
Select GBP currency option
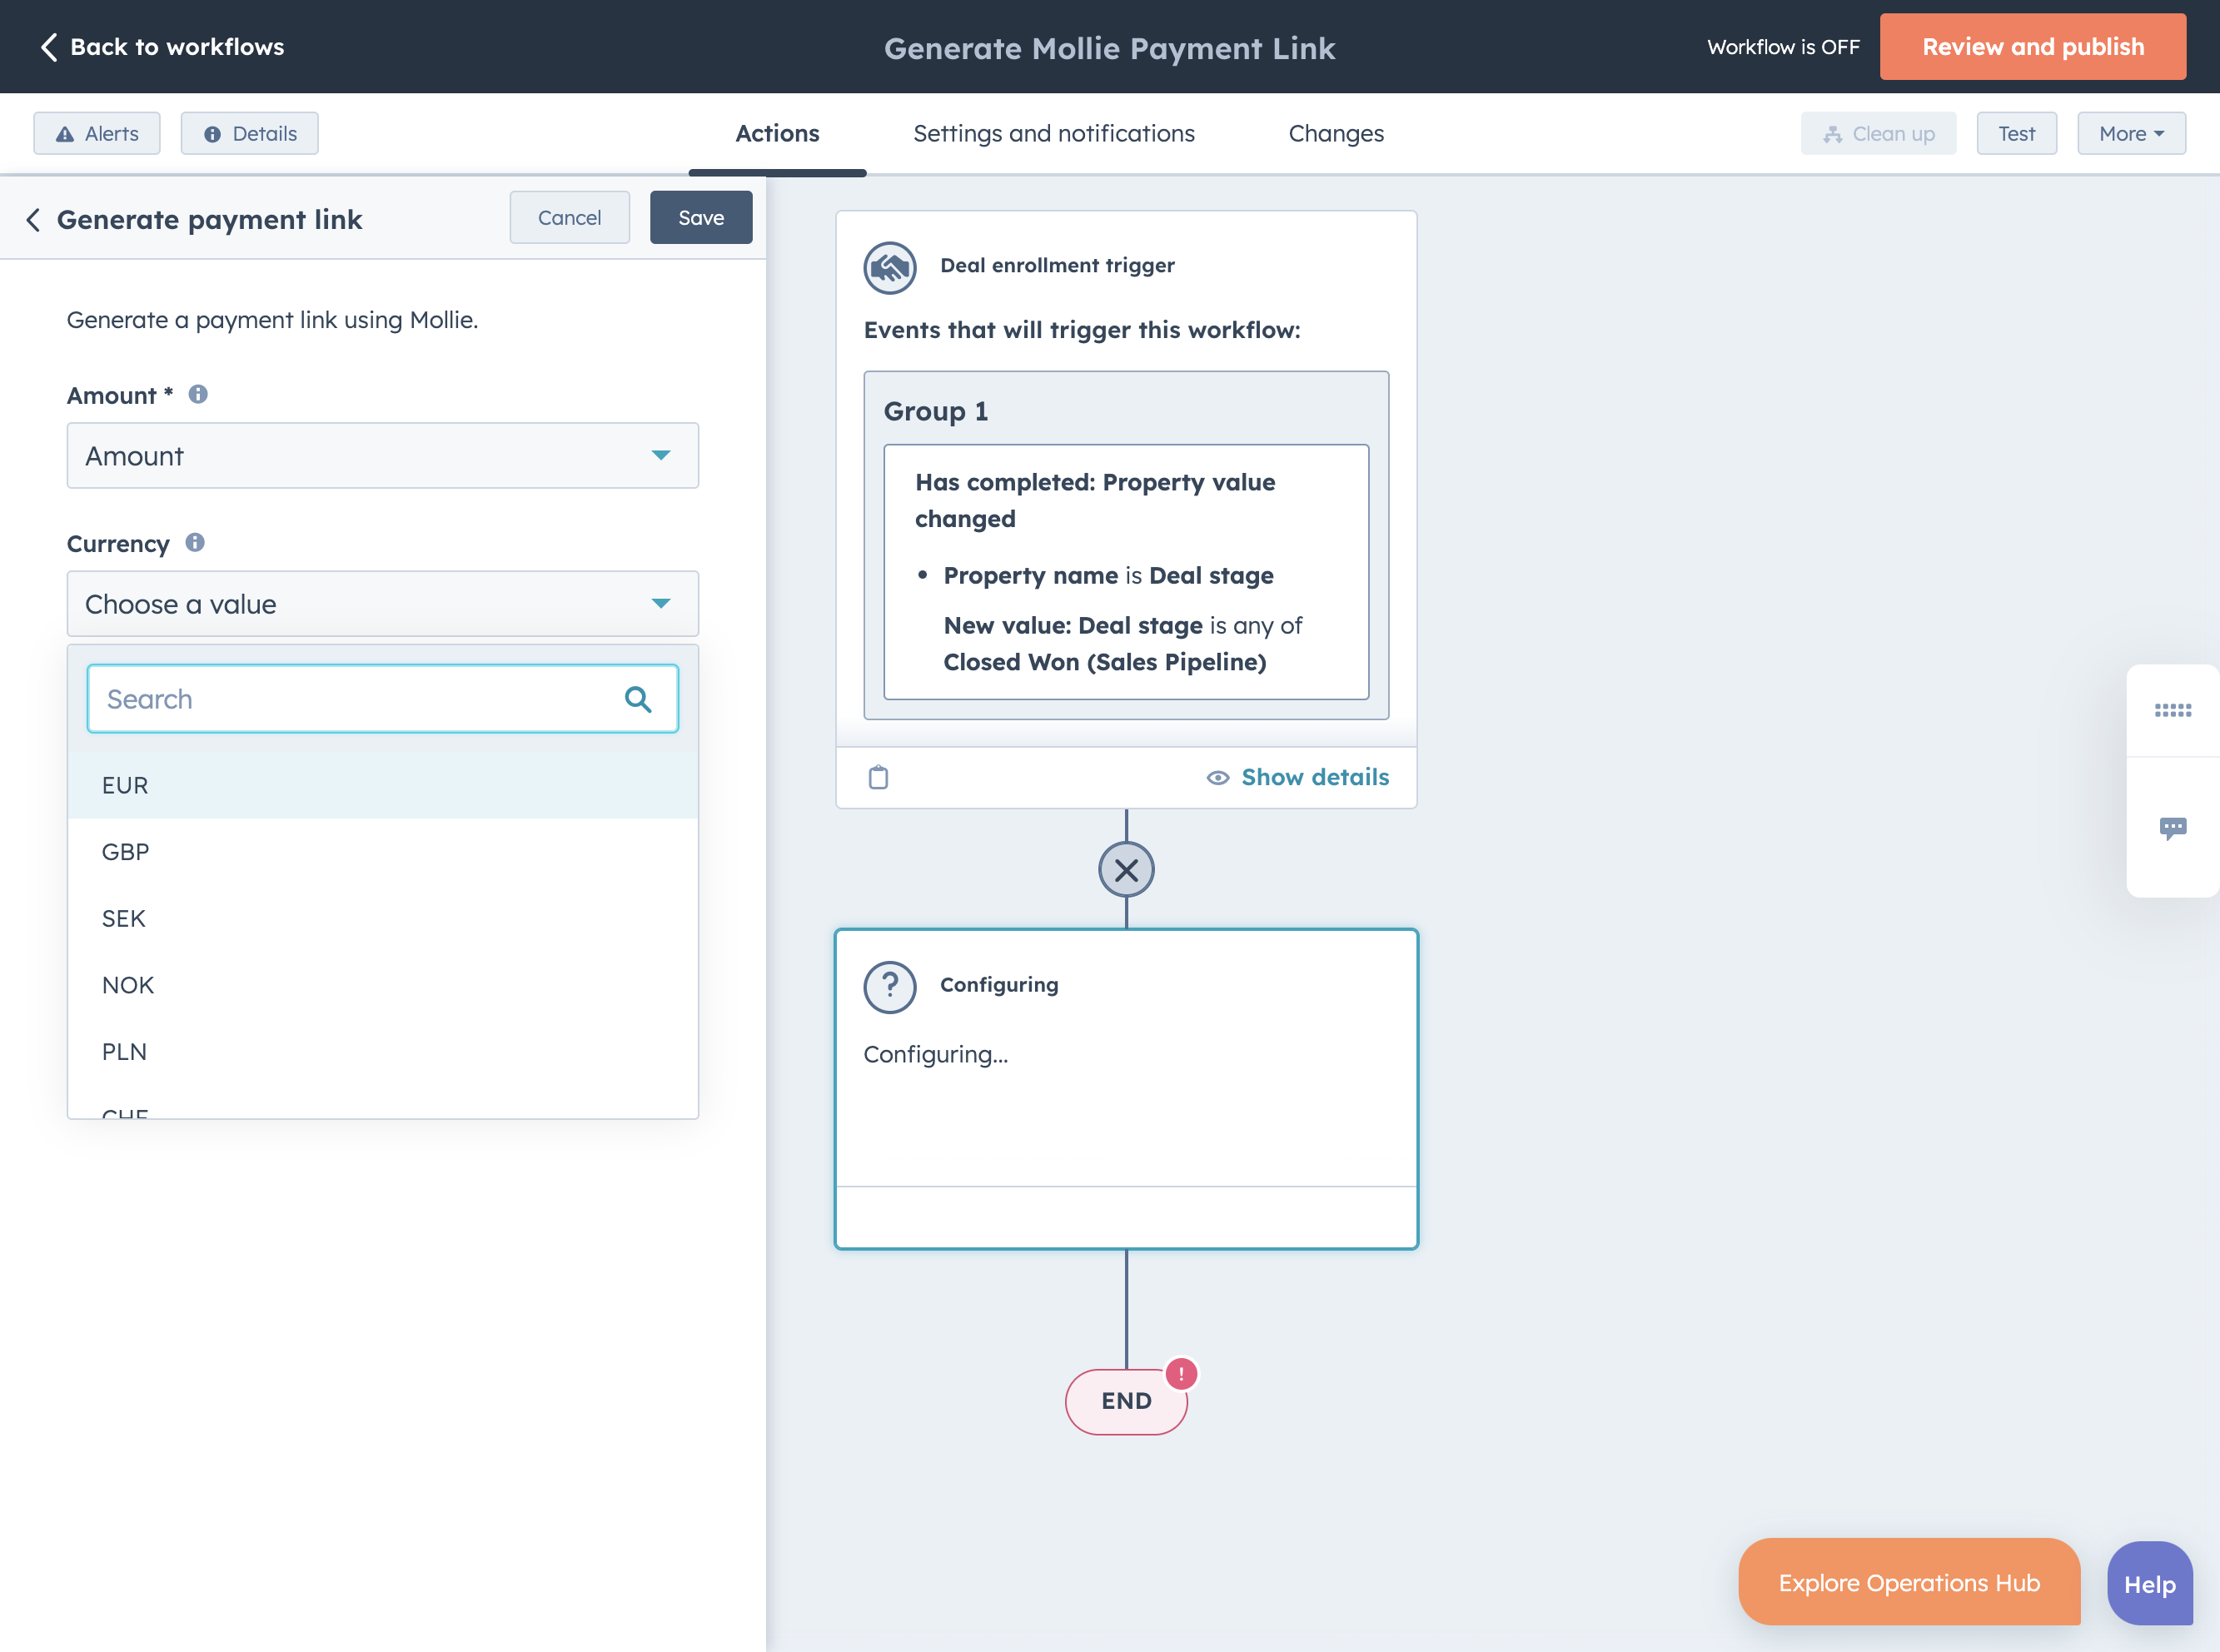(x=383, y=852)
